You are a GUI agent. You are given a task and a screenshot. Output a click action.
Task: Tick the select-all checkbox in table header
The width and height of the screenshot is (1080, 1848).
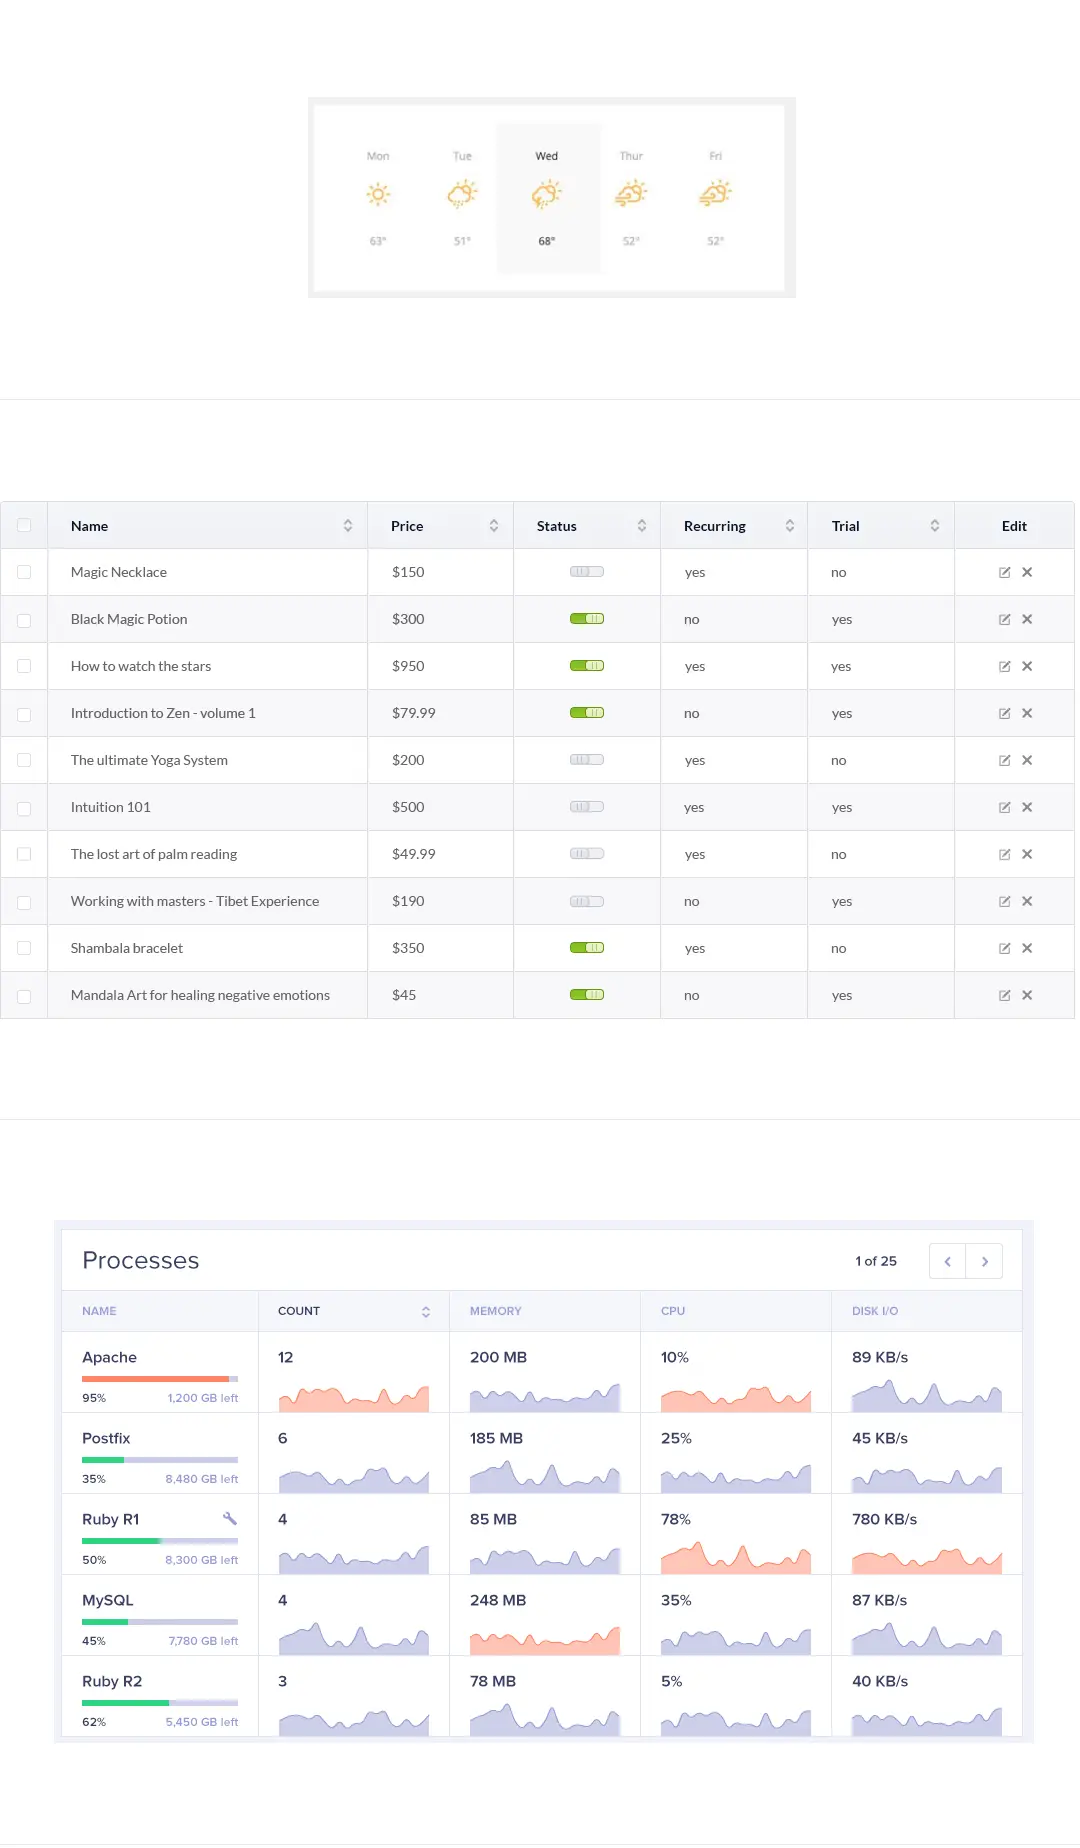coord(24,526)
